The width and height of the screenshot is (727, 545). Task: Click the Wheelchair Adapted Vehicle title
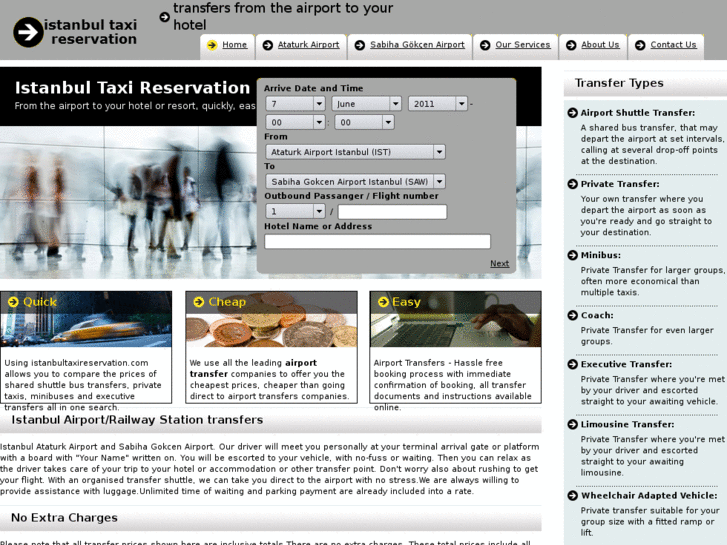point(649,495)
